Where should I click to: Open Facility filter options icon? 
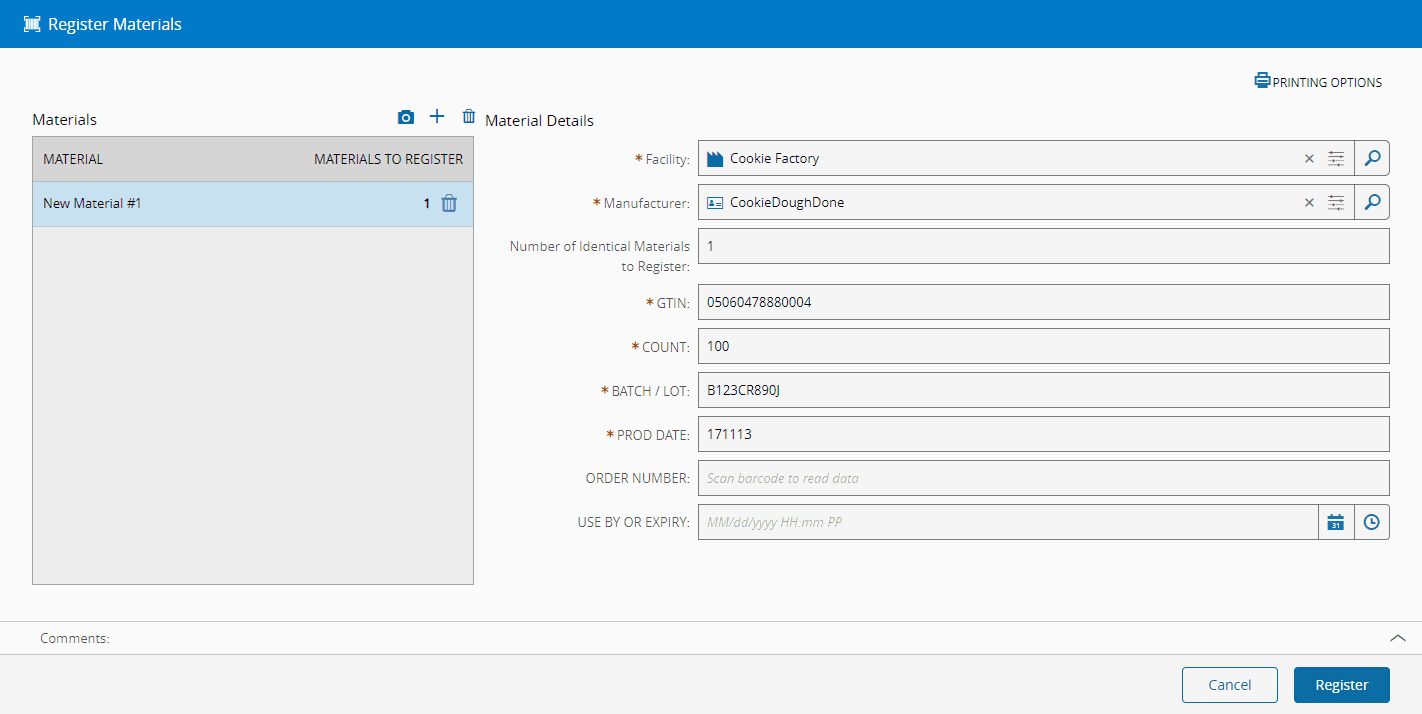1336,159
